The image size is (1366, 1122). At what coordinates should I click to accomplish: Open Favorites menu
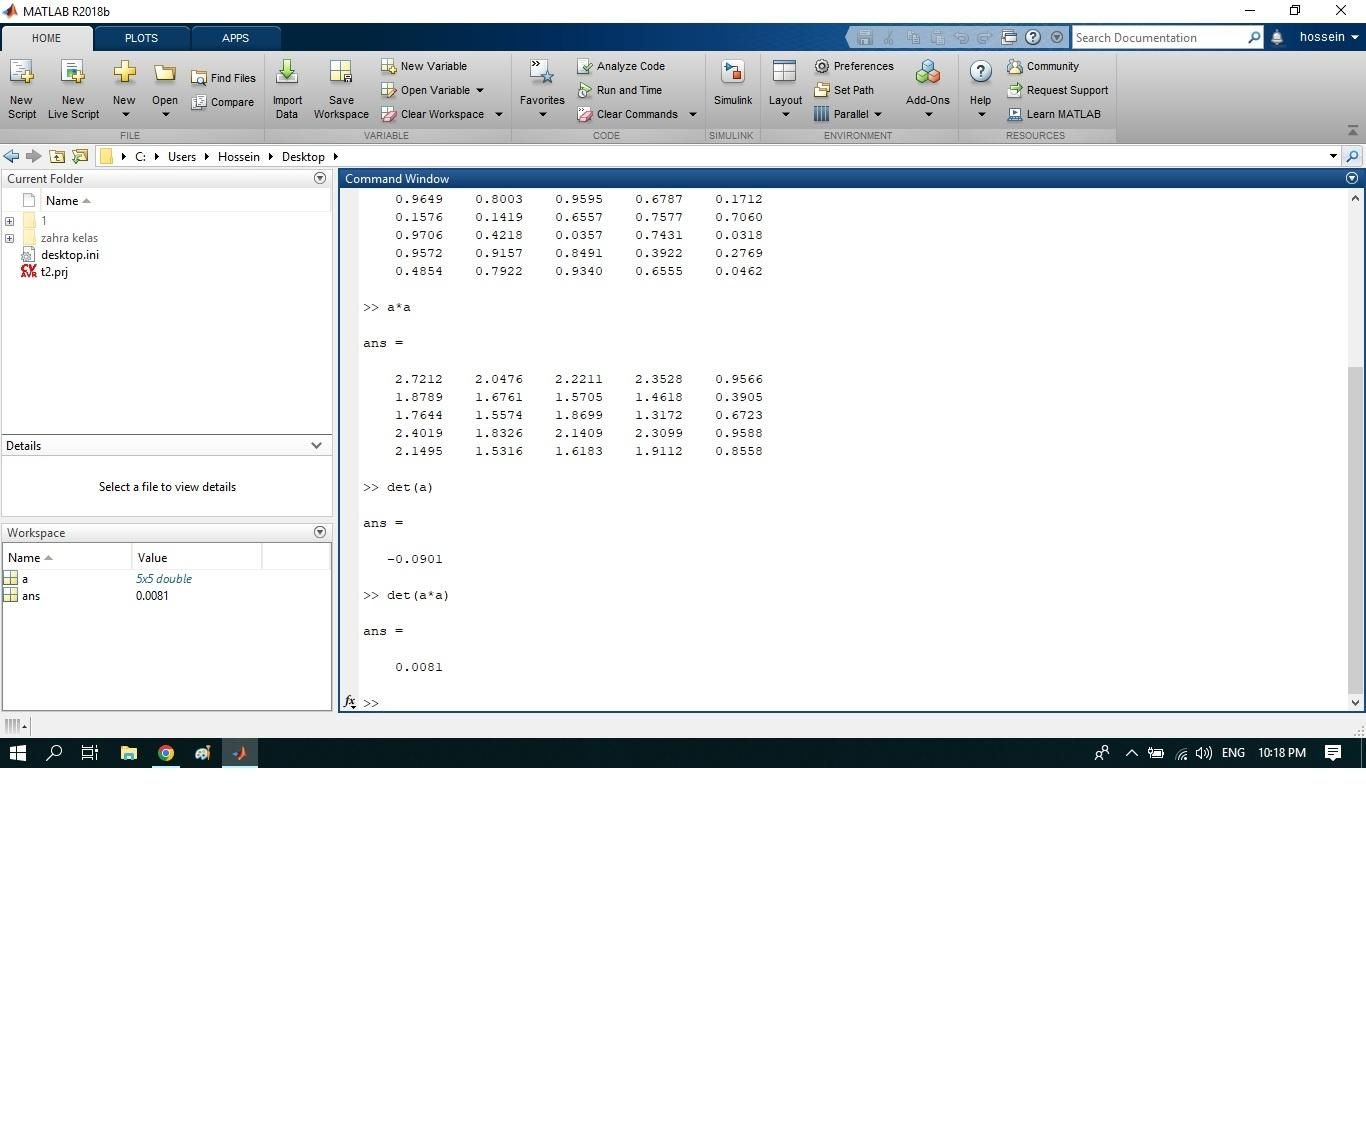coord(542,88)
